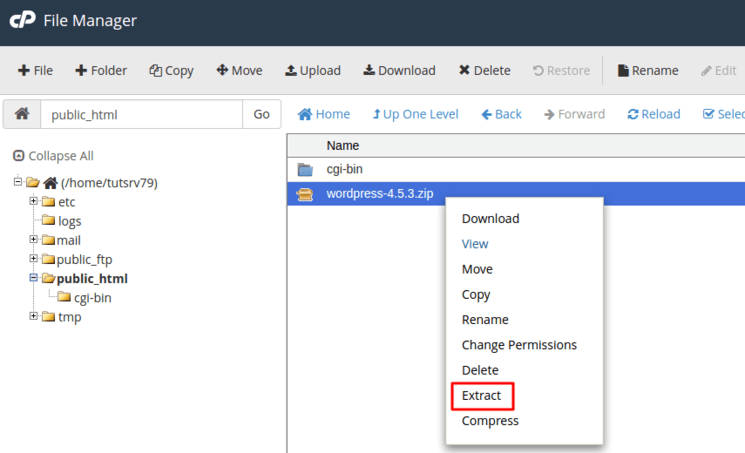Collapse the public_html tree node

click(34, 278)
